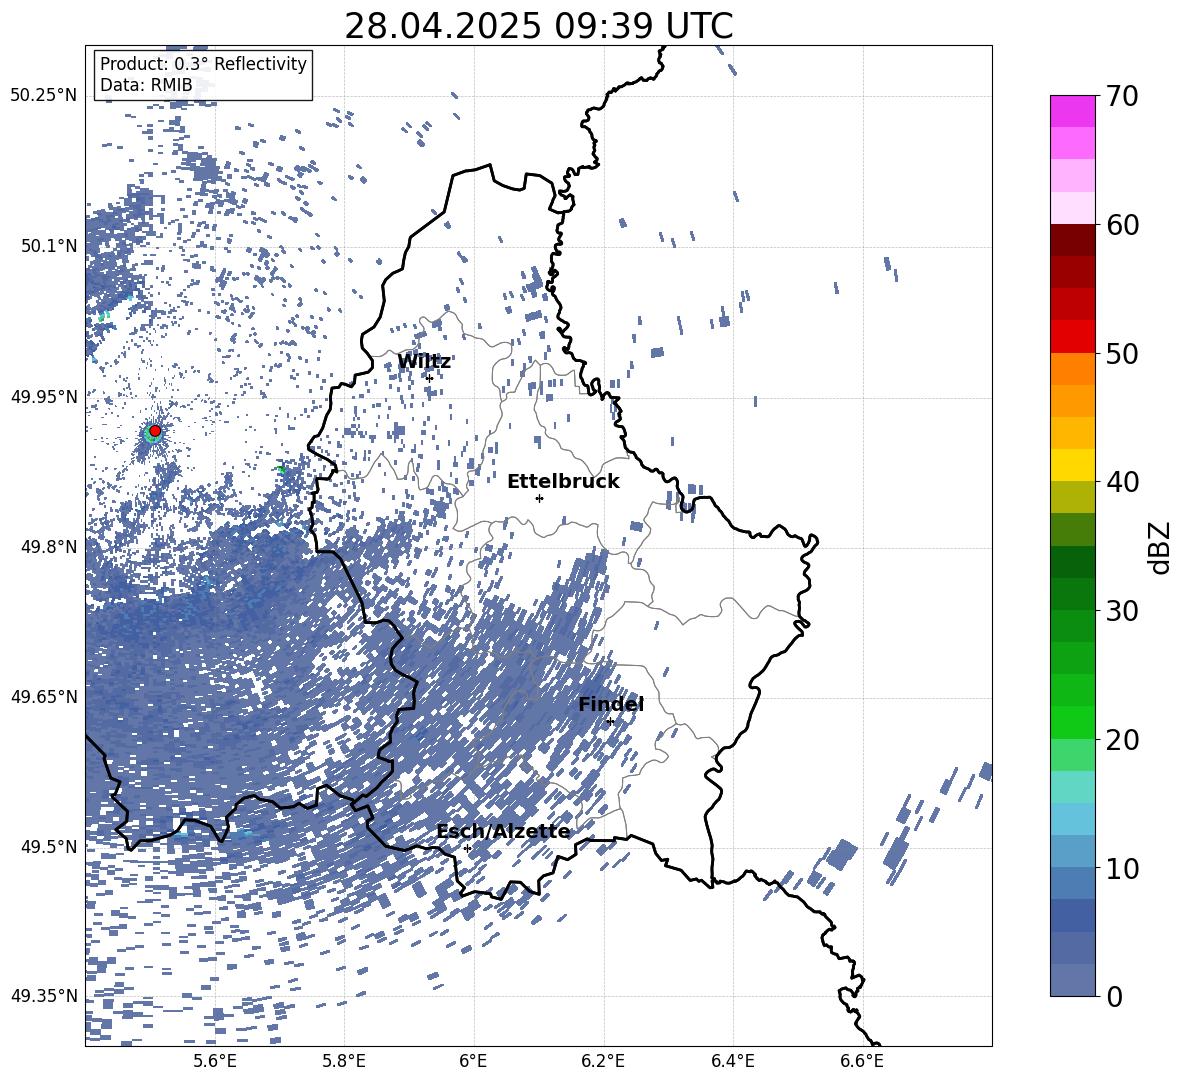The image size is (1184, 1081).
Task: Click the 6.4°E longitude label
Action: (732, 1061)
